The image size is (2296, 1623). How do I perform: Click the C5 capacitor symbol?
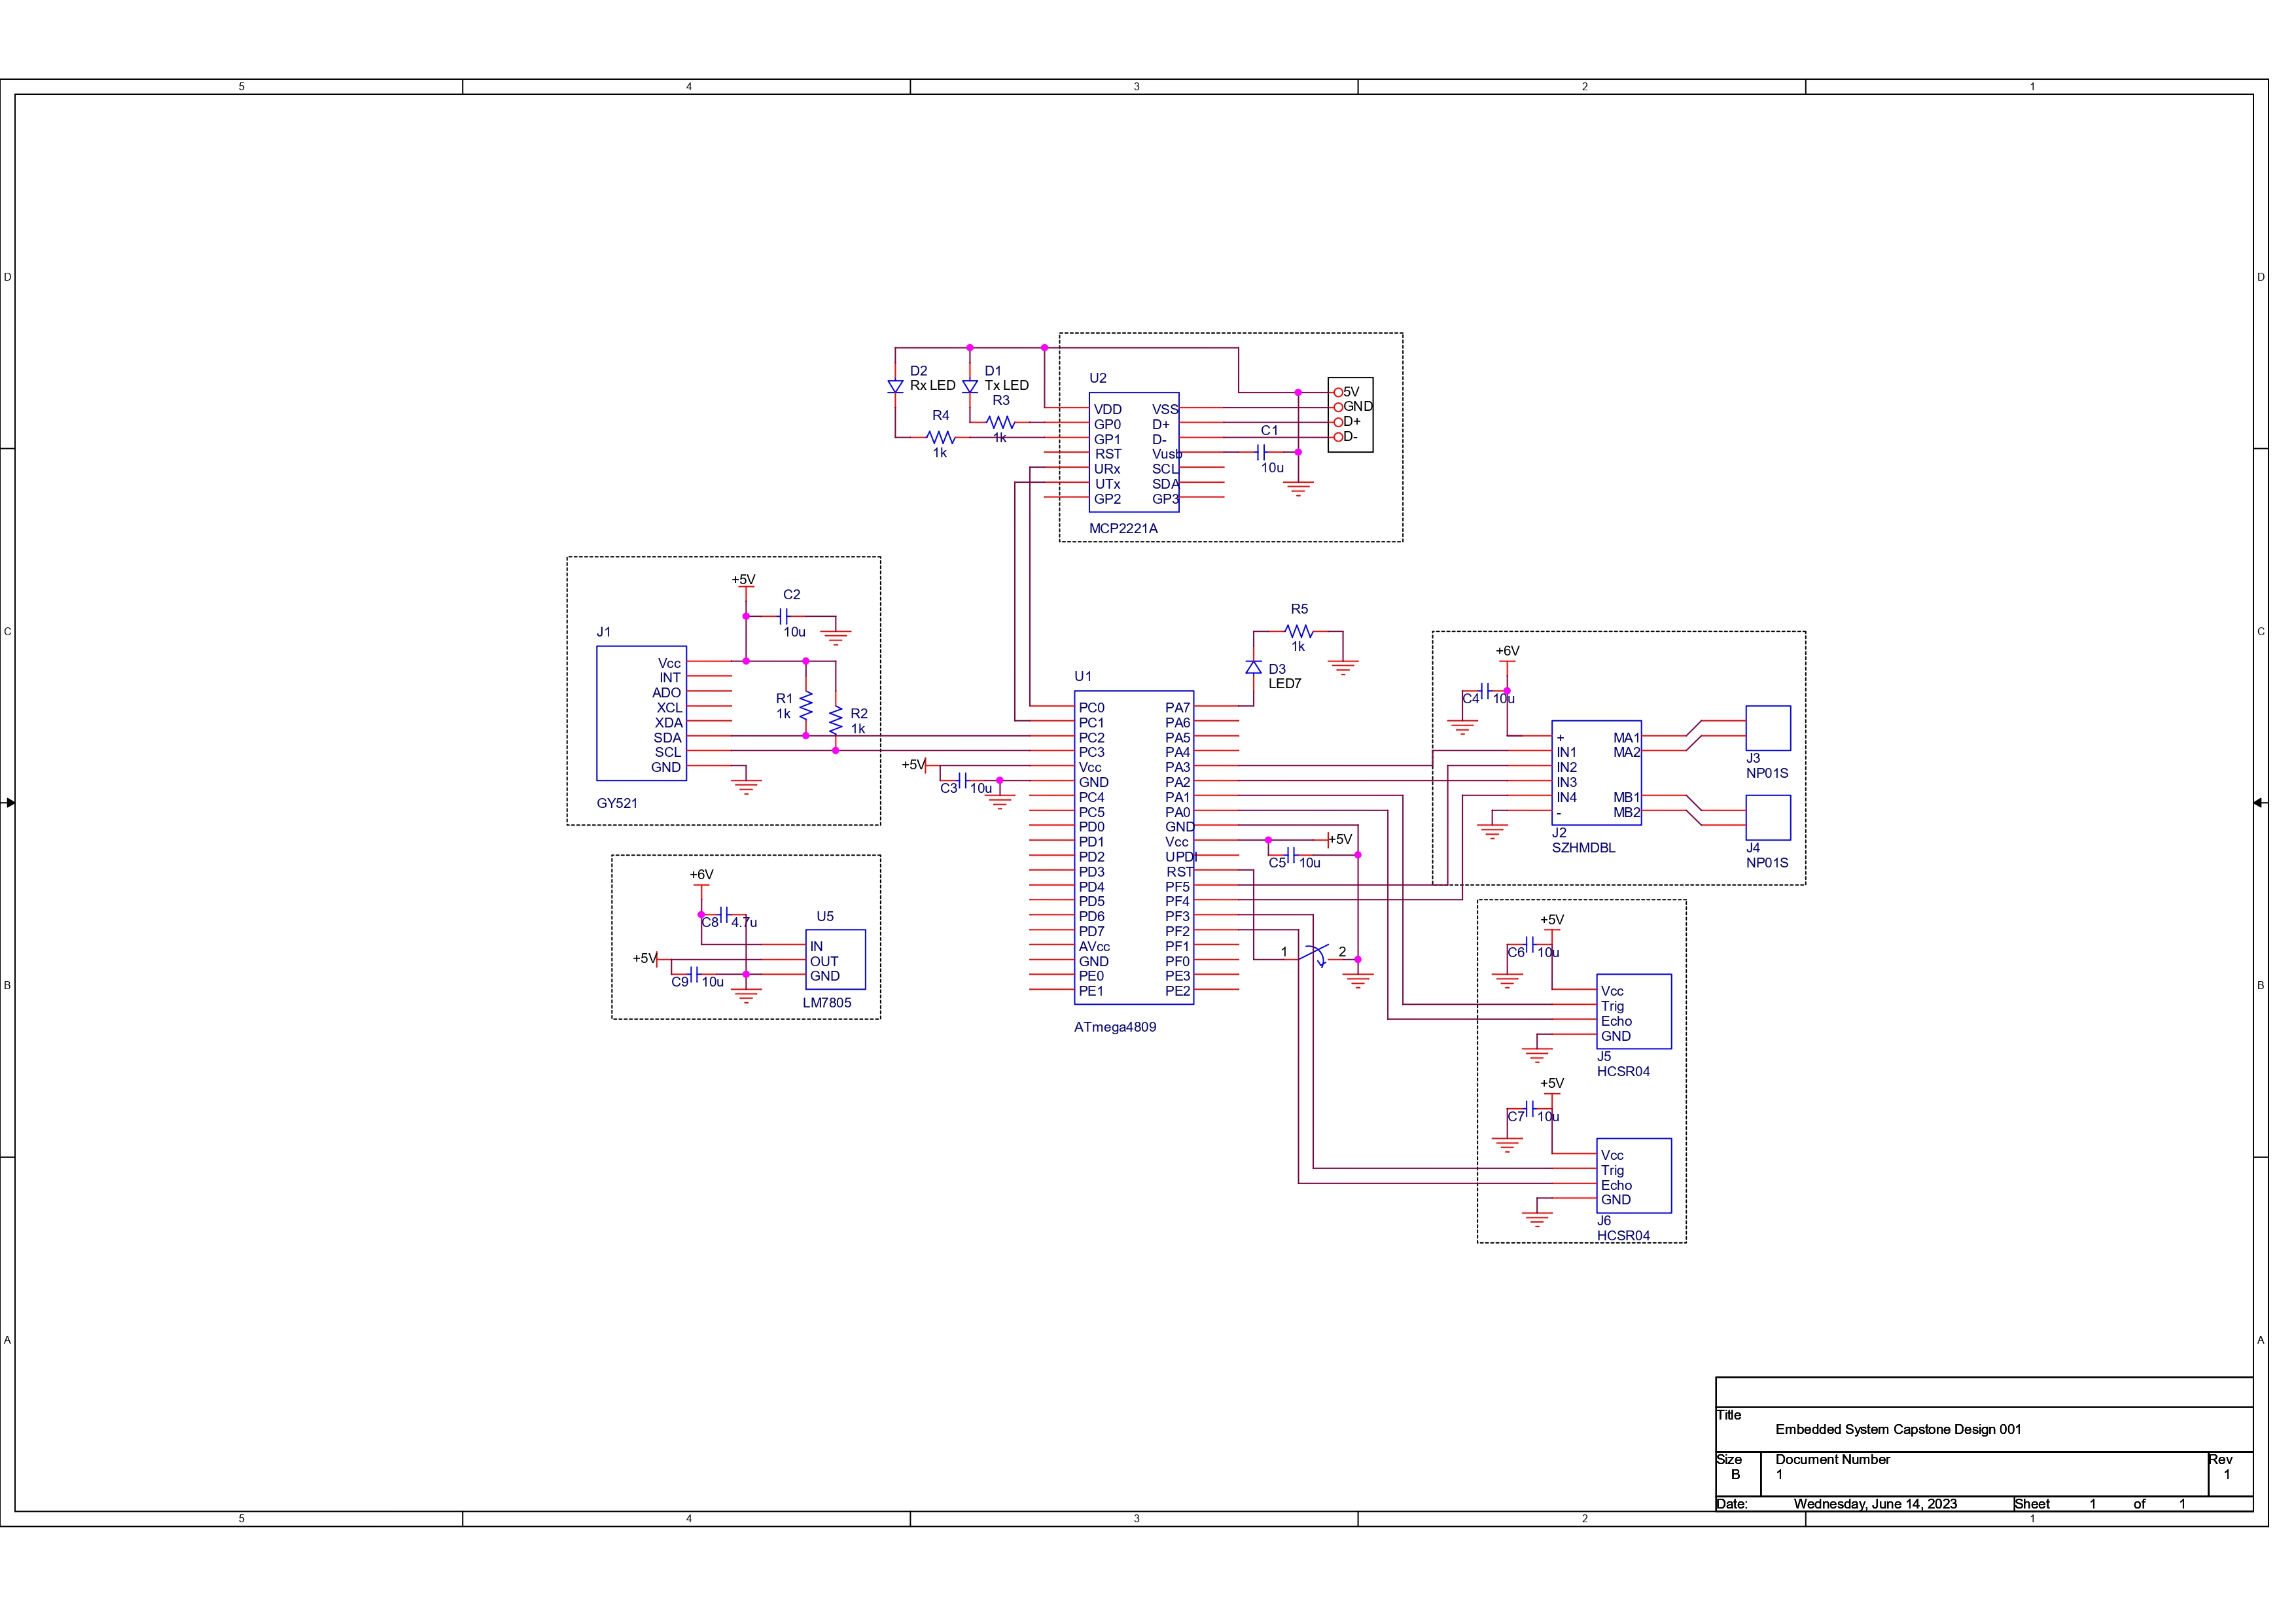[x=1291, y=855]
